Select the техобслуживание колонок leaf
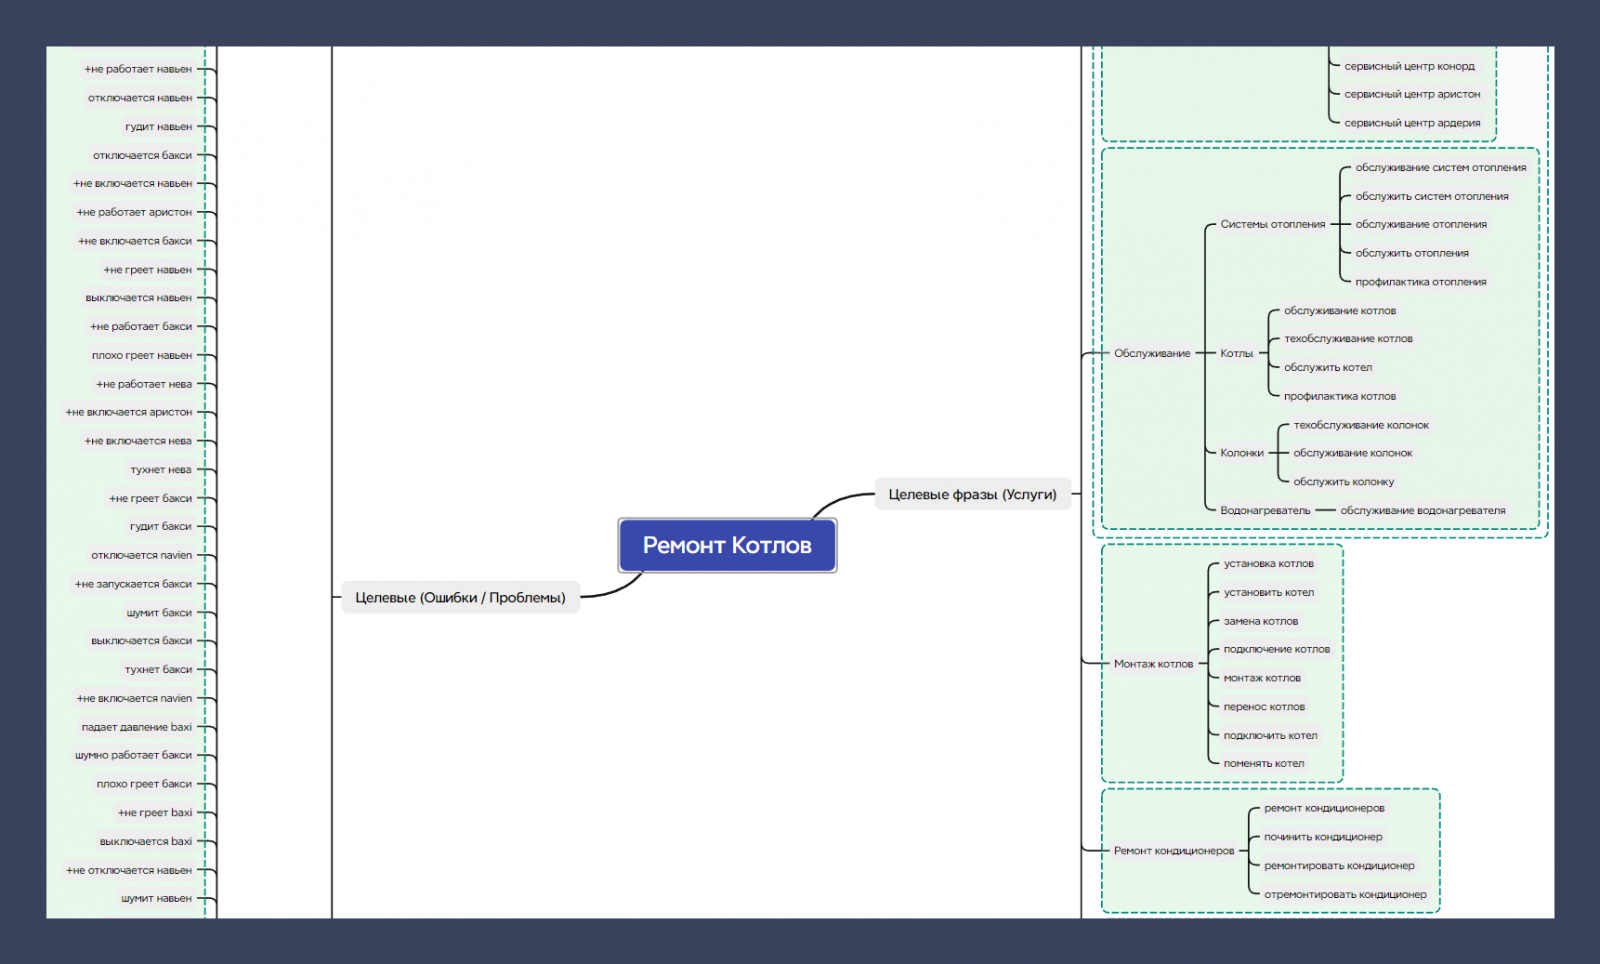The height and width of the screenshot is (964, 1600). pyautogui.click(x=1361, y=425)
